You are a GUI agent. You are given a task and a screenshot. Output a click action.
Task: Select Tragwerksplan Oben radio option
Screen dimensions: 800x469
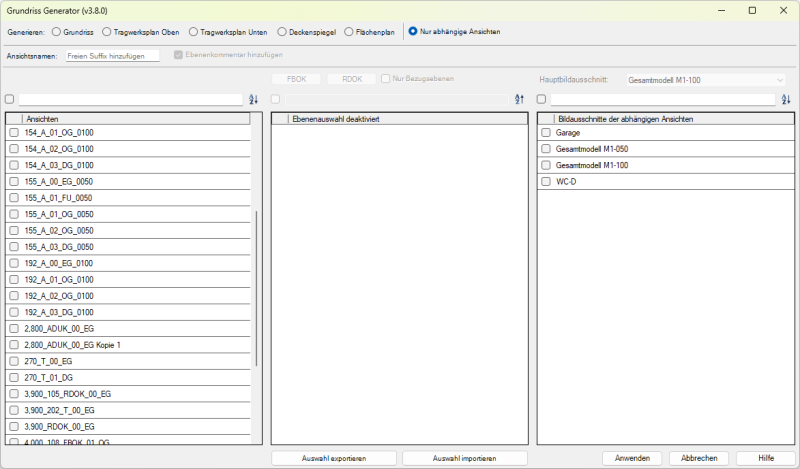pos(106,32)
